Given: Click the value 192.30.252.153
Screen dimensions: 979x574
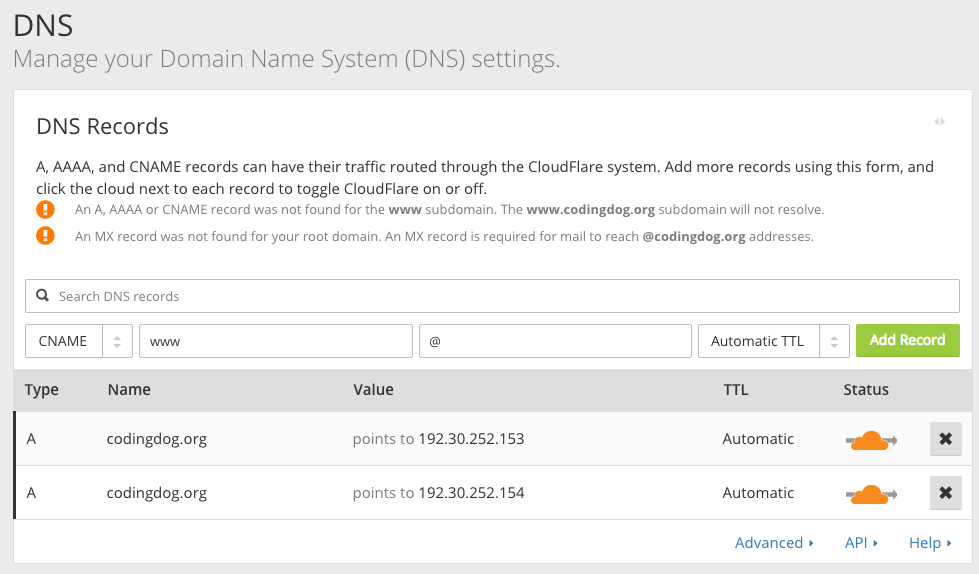Looking at the screenshot, I should coord(471,439).
